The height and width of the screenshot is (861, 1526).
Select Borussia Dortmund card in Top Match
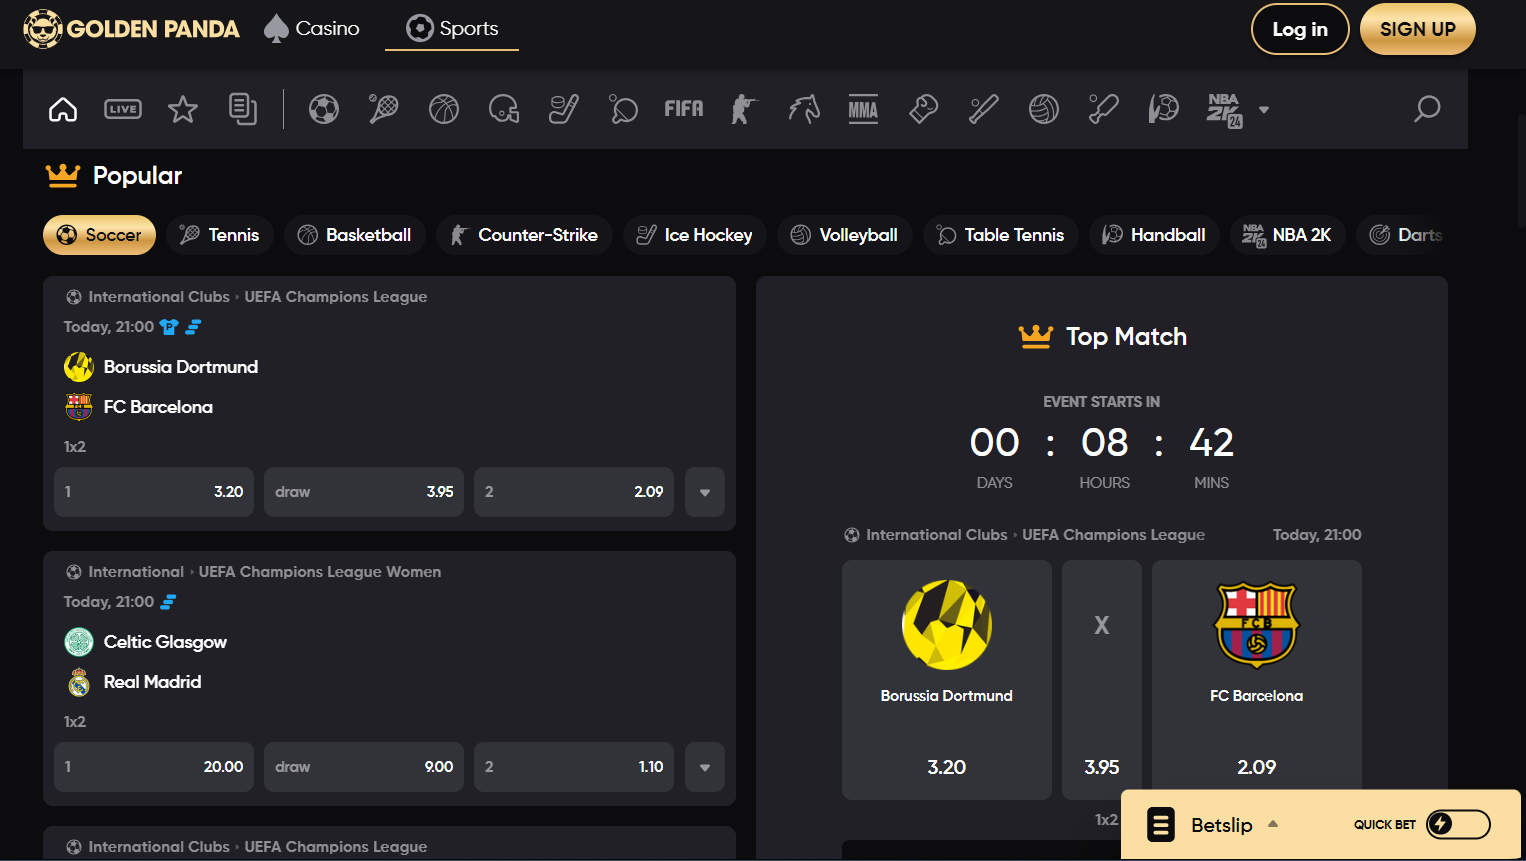(947, 680)
